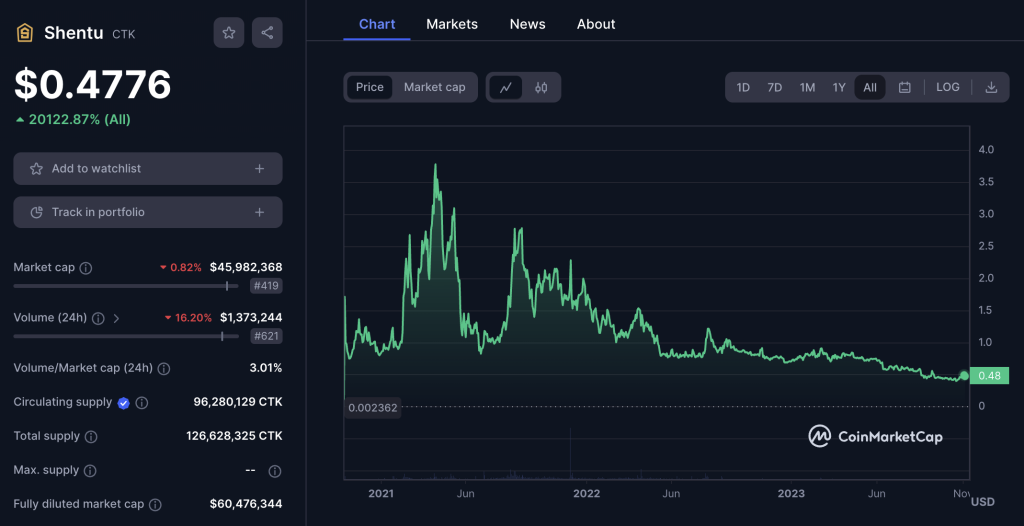The width and height of the screenshot is (1024, 526).
Task: Toggle LOG scale on chart
Action: tap(948, 87)
